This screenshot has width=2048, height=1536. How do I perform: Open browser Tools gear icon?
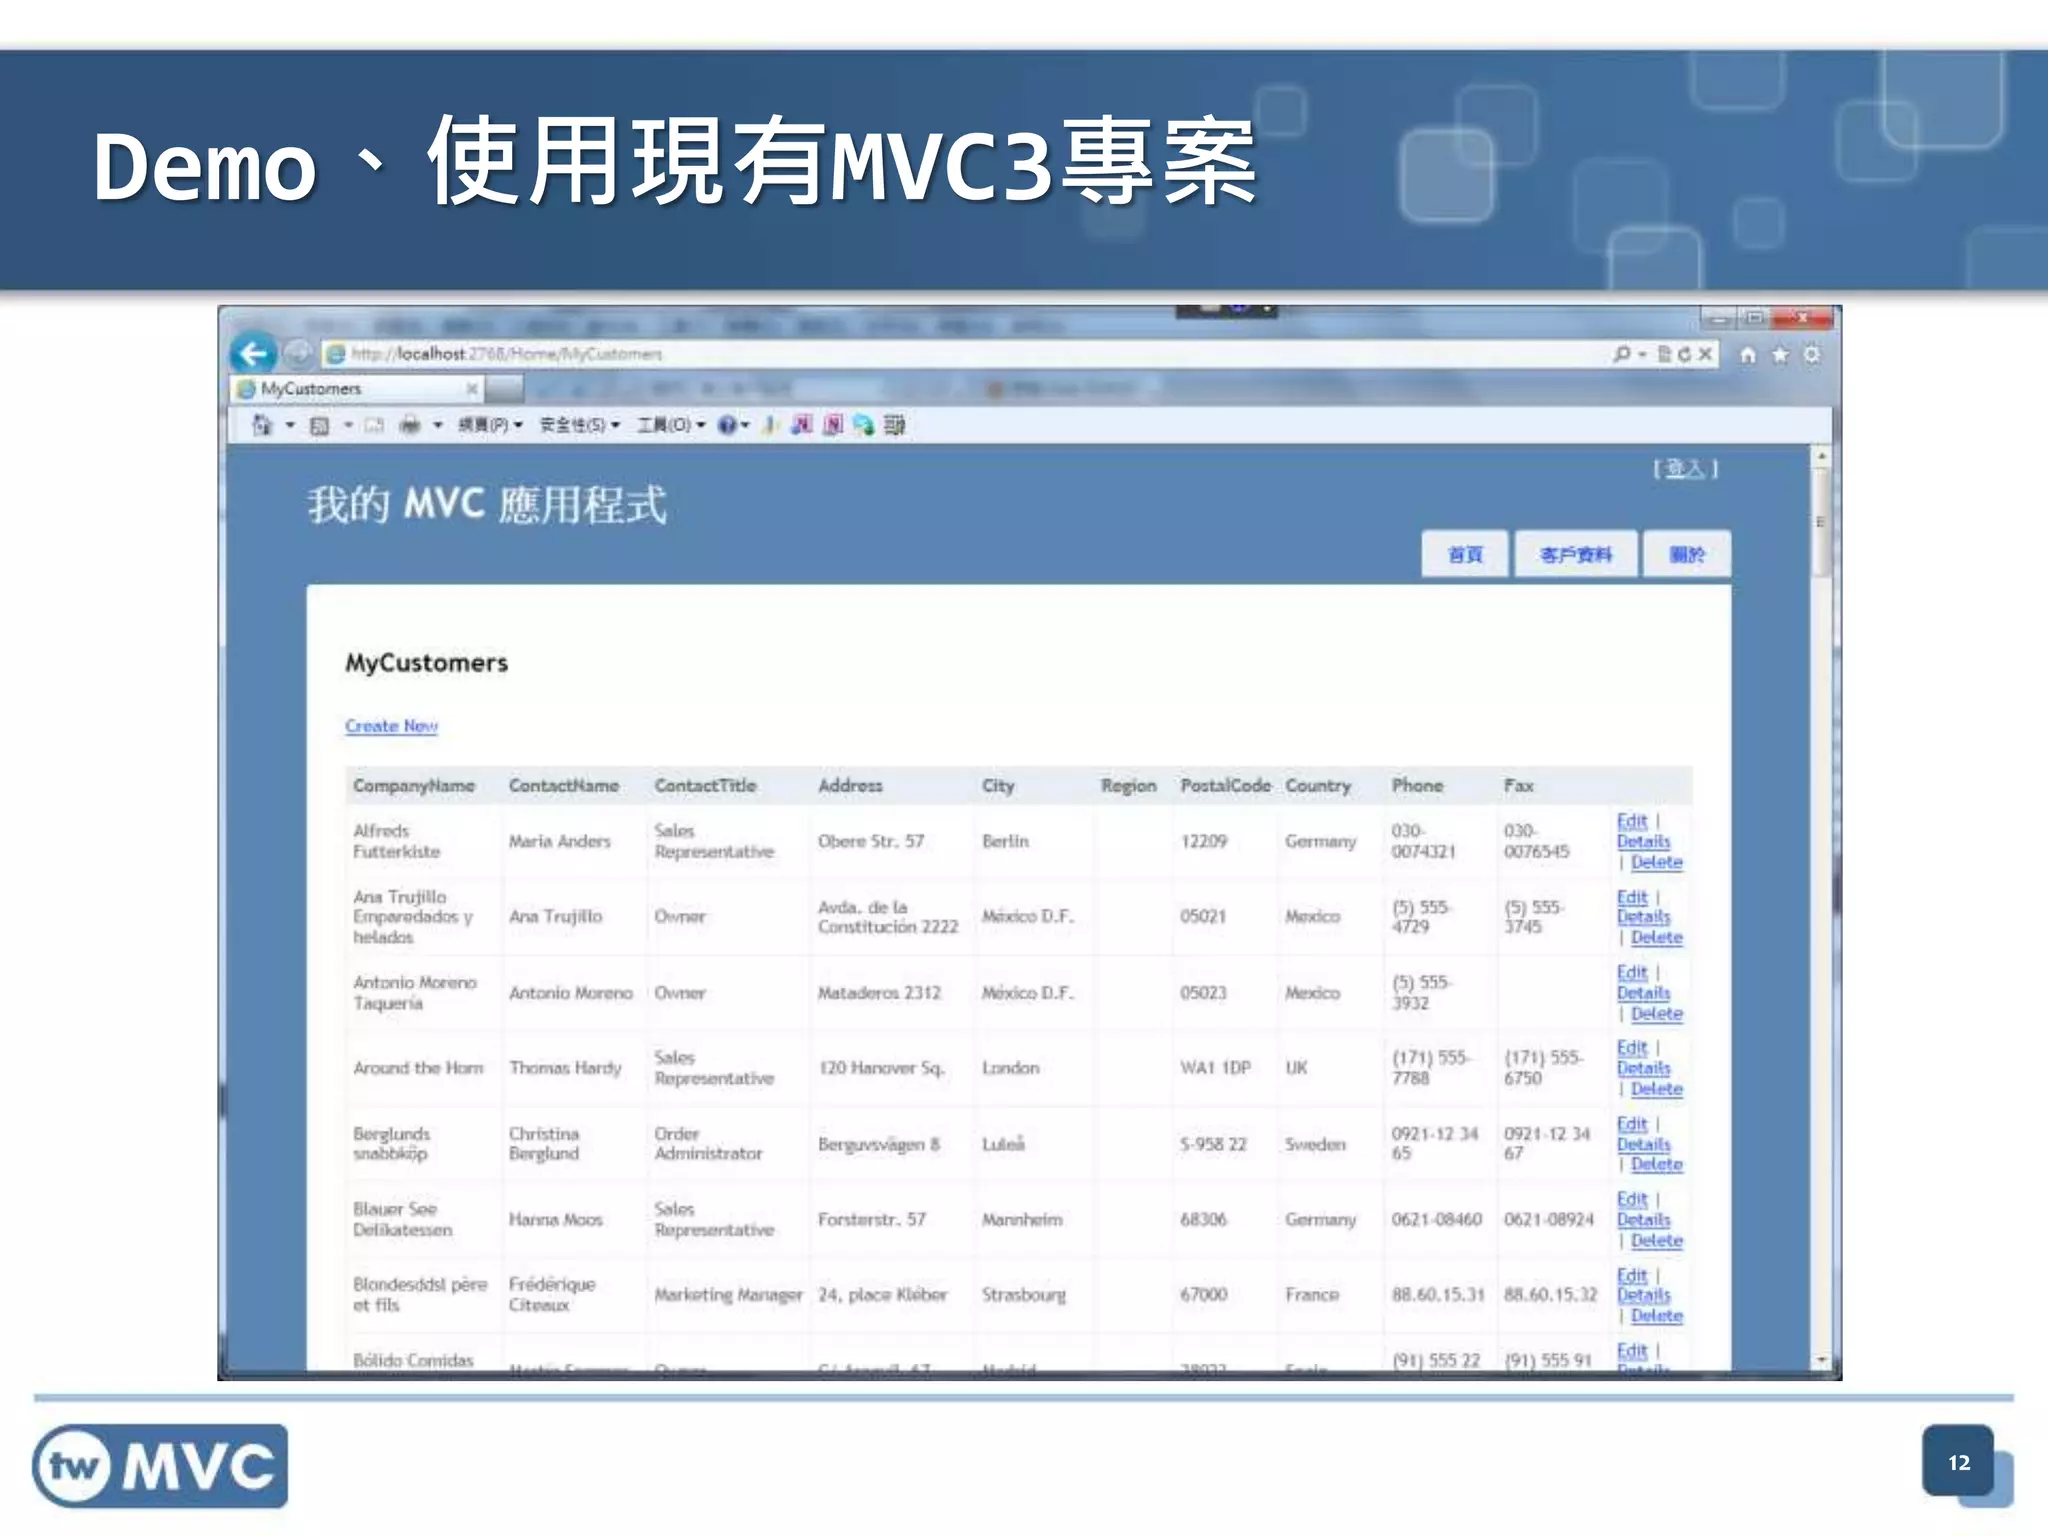tap(1812, 355)
